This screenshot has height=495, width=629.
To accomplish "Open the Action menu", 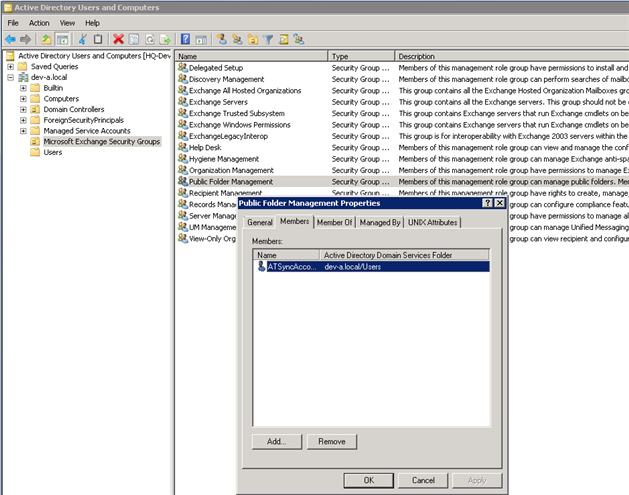I will pos(39,22).
